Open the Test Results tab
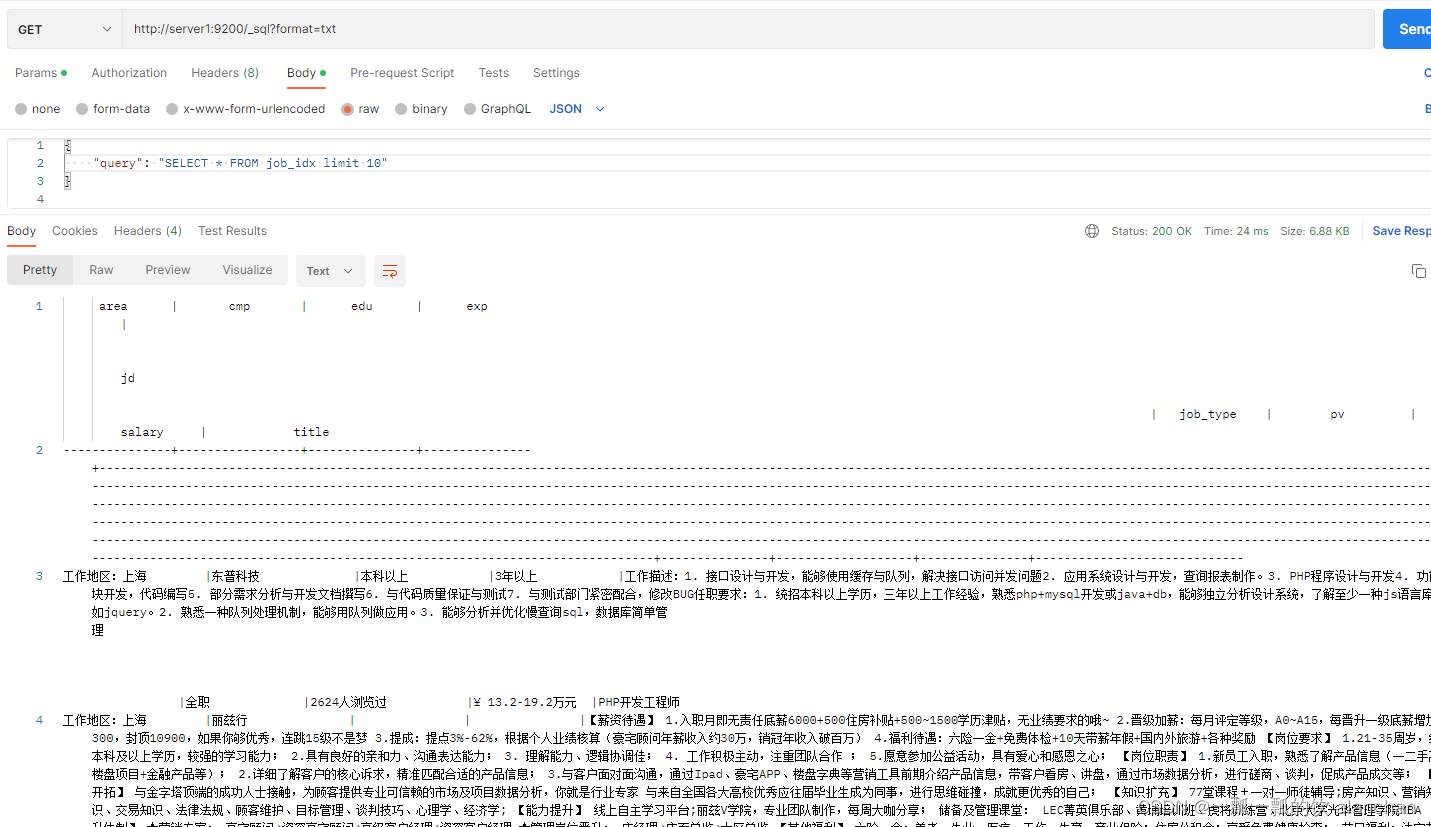Image resolution: width=1431 pixels, height=827 pixels. click(232, 231)
